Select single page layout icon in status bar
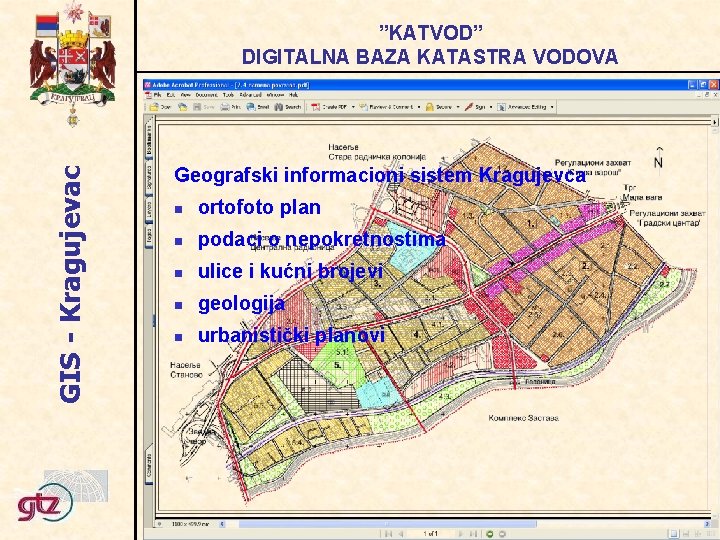The height and width of the screenshot is (540, 720). (x=674, y=534)
